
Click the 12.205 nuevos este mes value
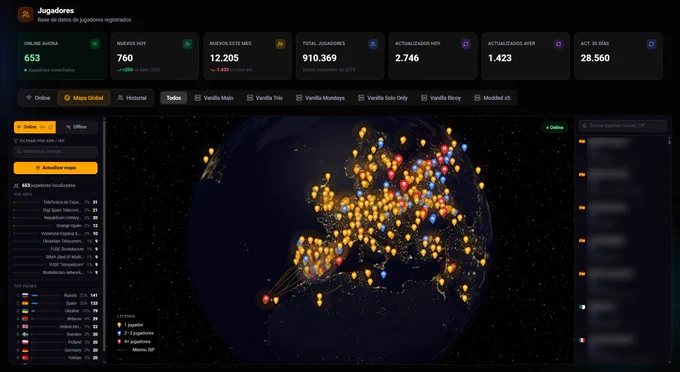click(x=224, y=58)
